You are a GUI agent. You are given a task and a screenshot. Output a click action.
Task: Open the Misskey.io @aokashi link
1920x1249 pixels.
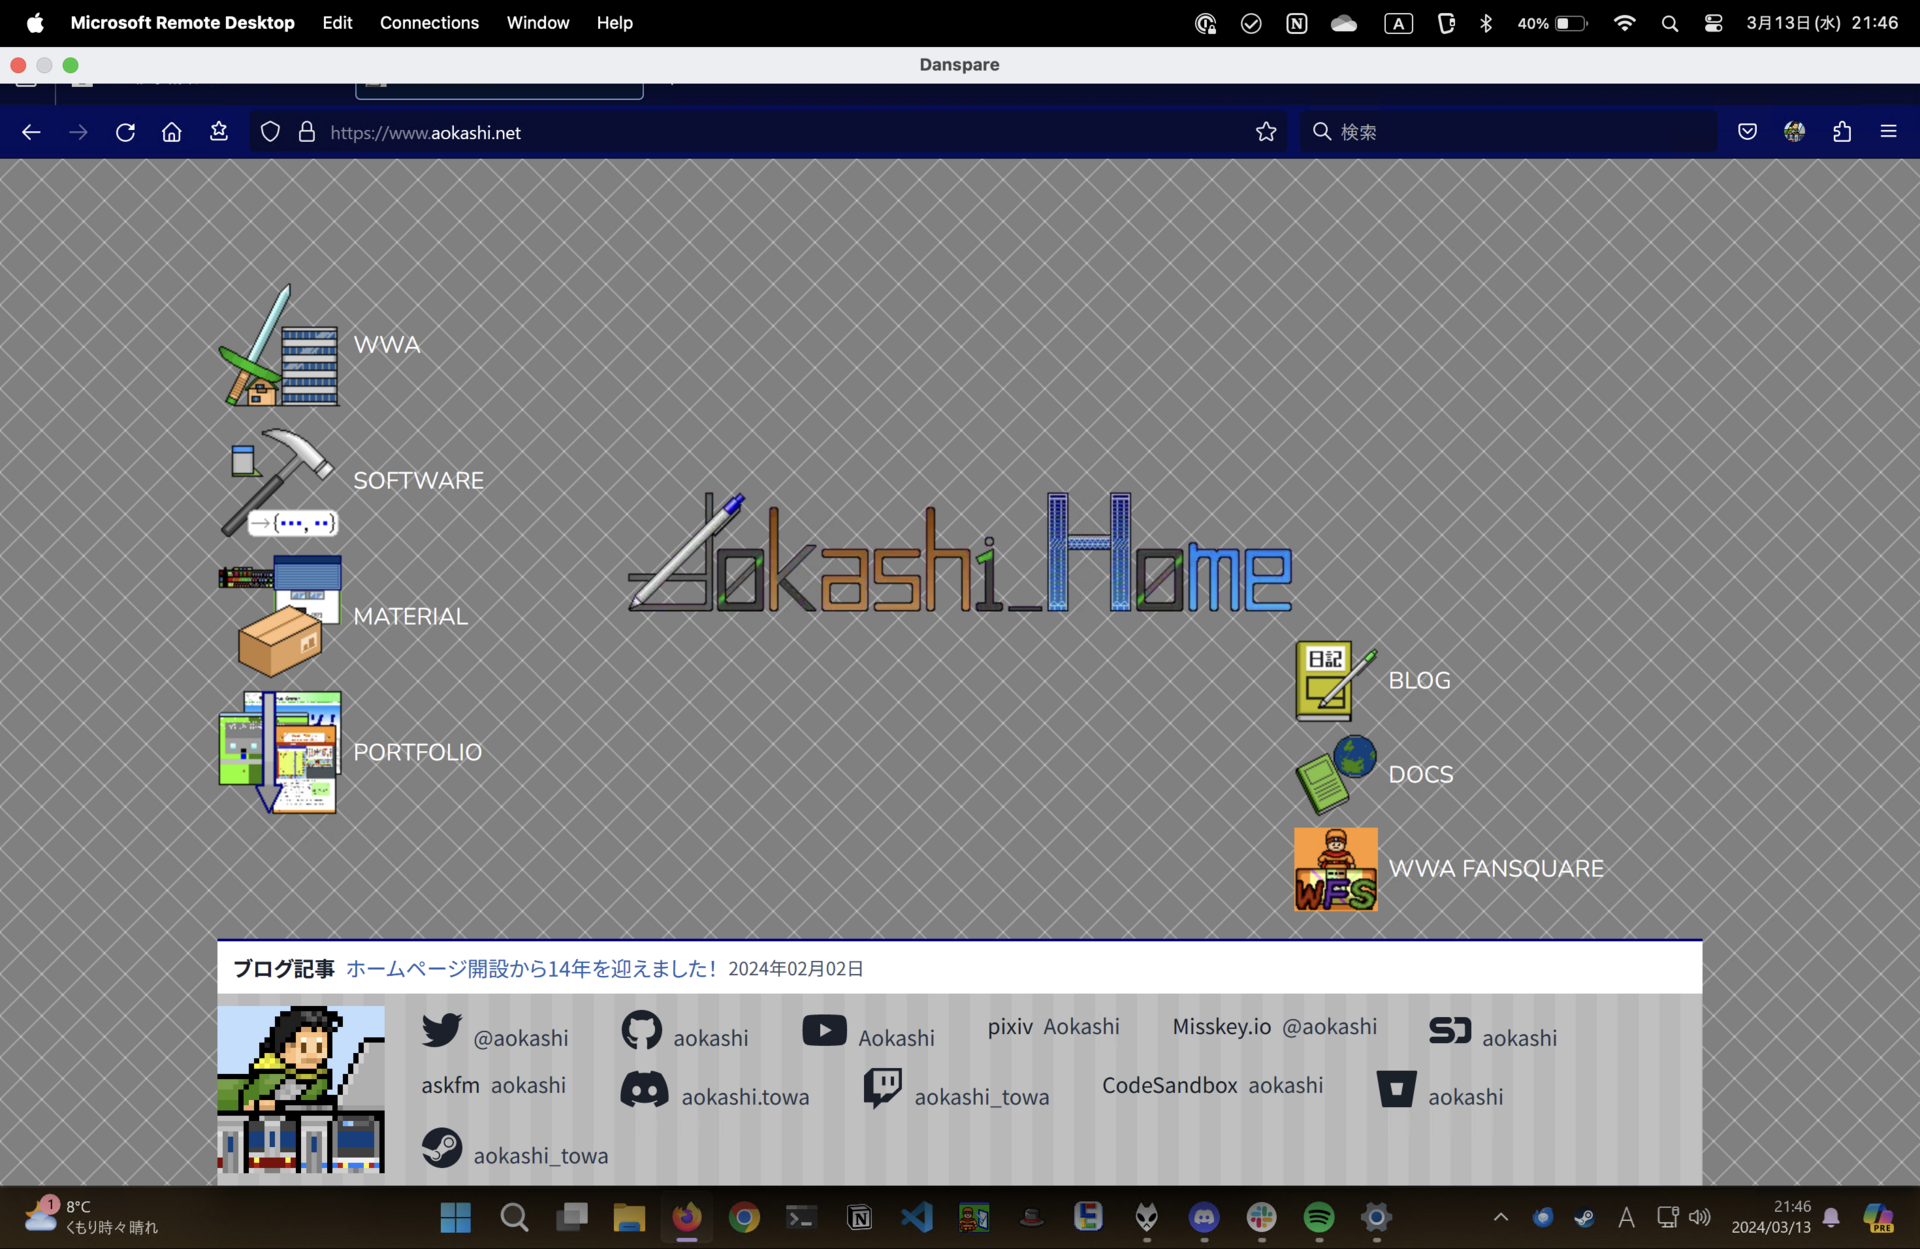[1273, 1026]
